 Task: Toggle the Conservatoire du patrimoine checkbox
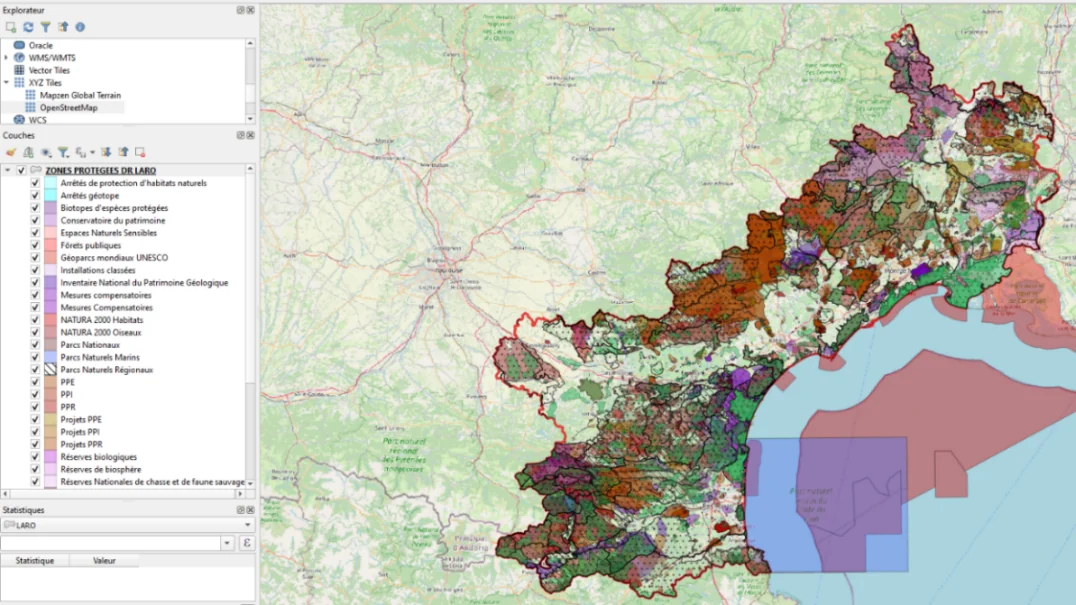(35, 220)
